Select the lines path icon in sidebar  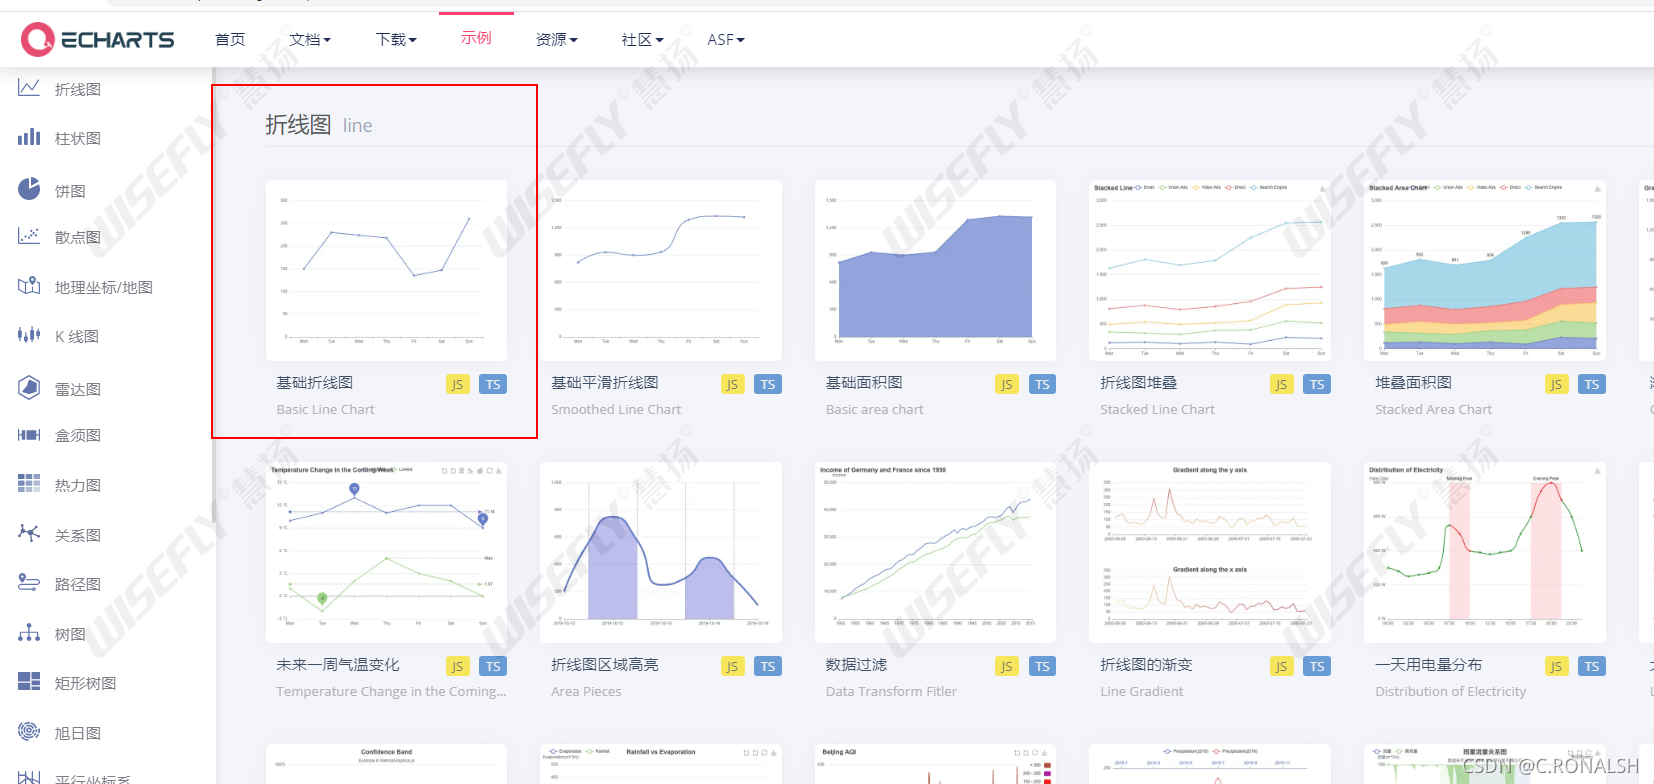tap(29, 583)
